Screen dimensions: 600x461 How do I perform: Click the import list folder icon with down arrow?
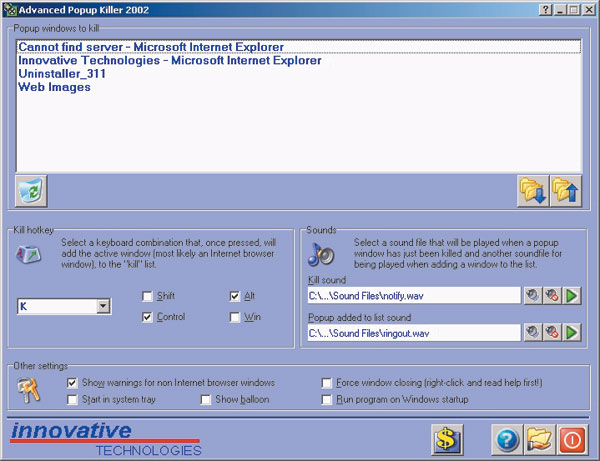pos(533,191)
